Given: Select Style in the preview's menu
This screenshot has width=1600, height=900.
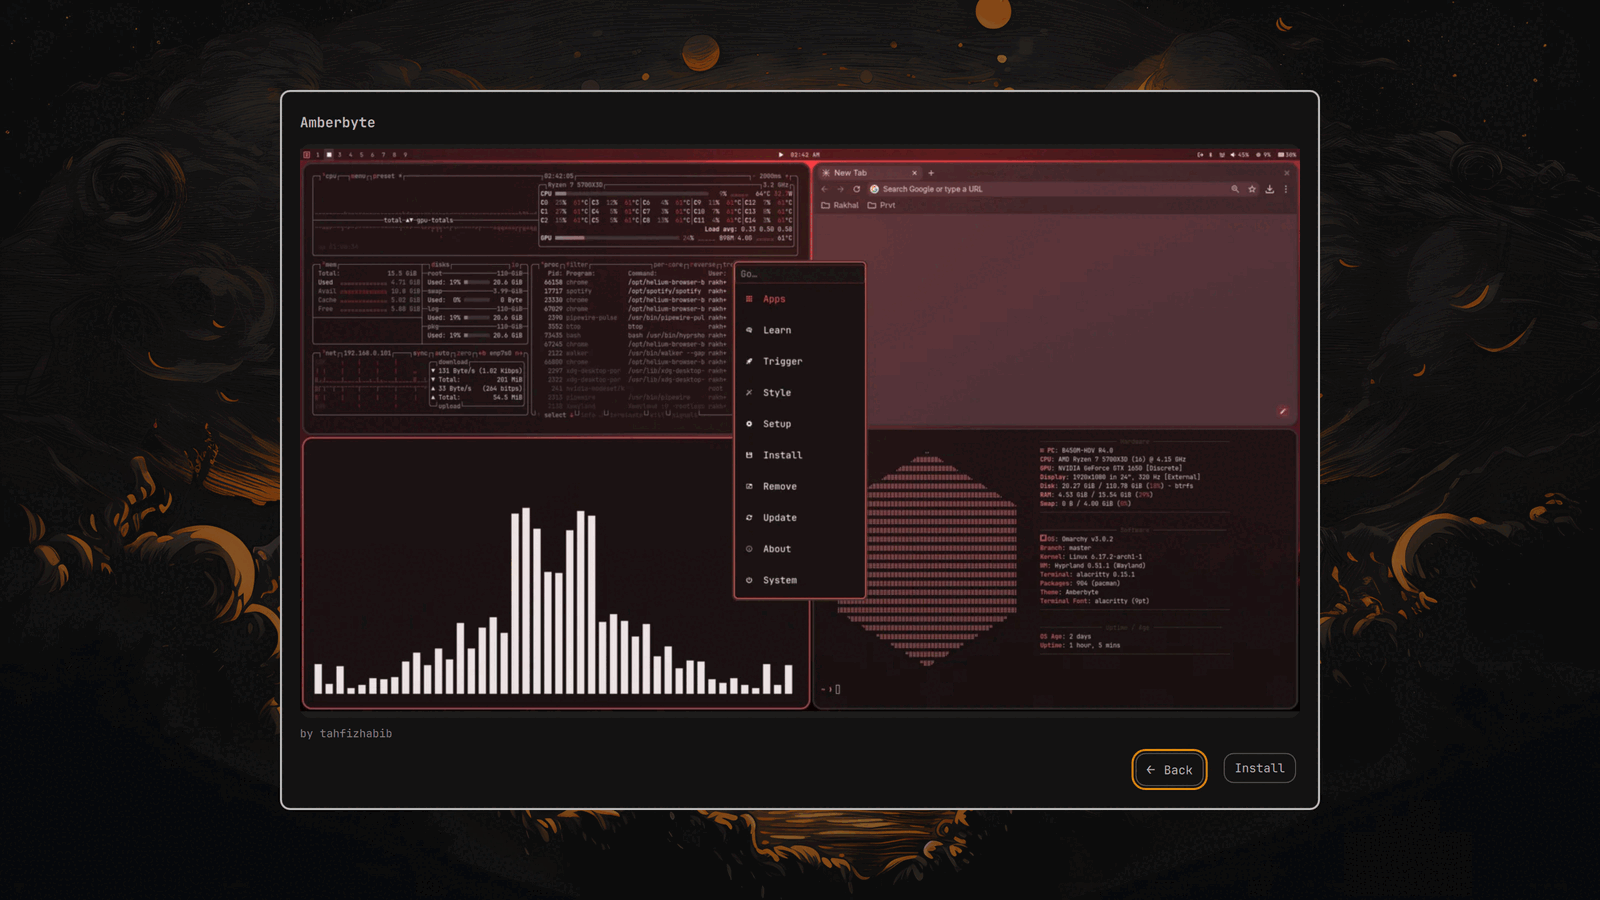Looking at the screenshot, I should 799,393.
